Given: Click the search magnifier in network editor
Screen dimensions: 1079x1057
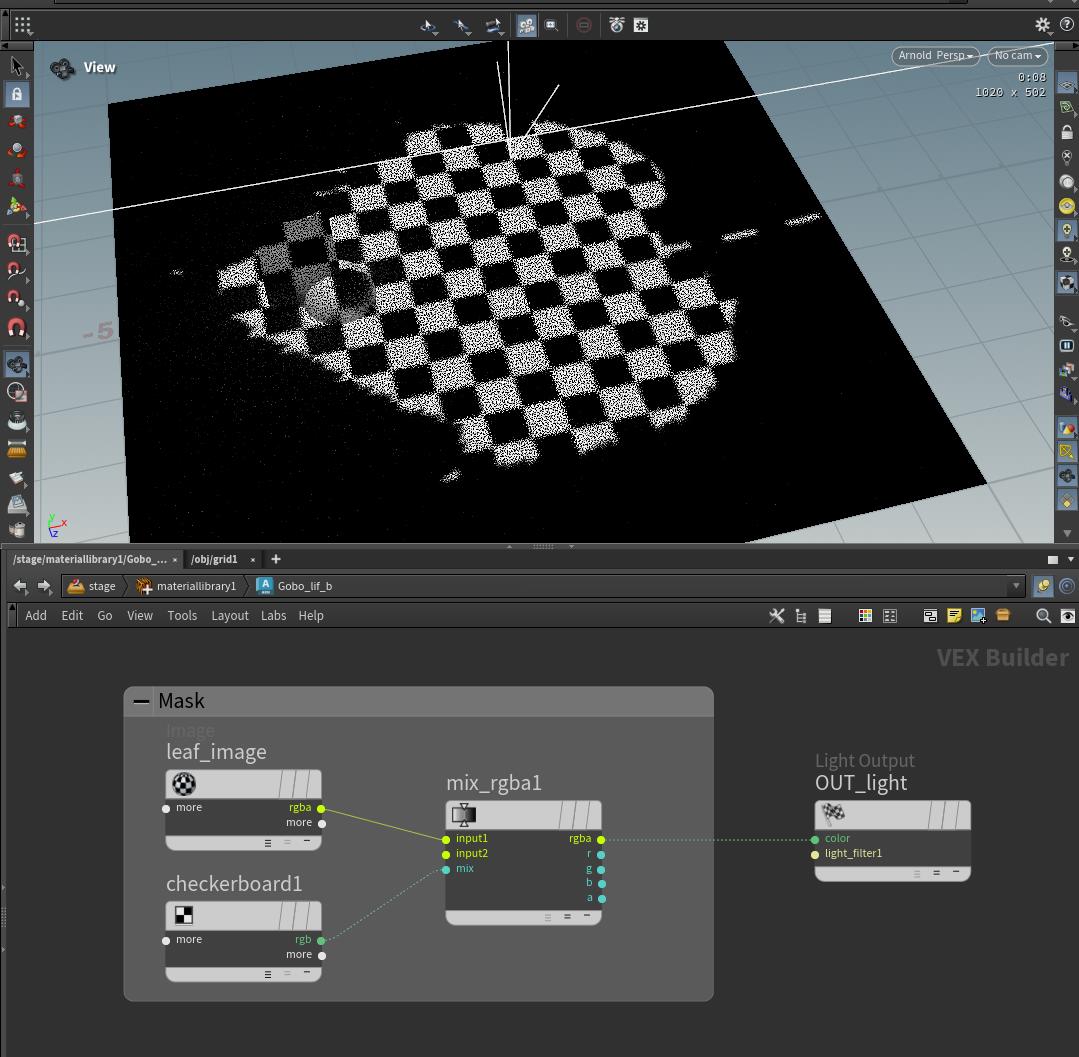Looking at the screenshot, I should (x=1043, y=616).
